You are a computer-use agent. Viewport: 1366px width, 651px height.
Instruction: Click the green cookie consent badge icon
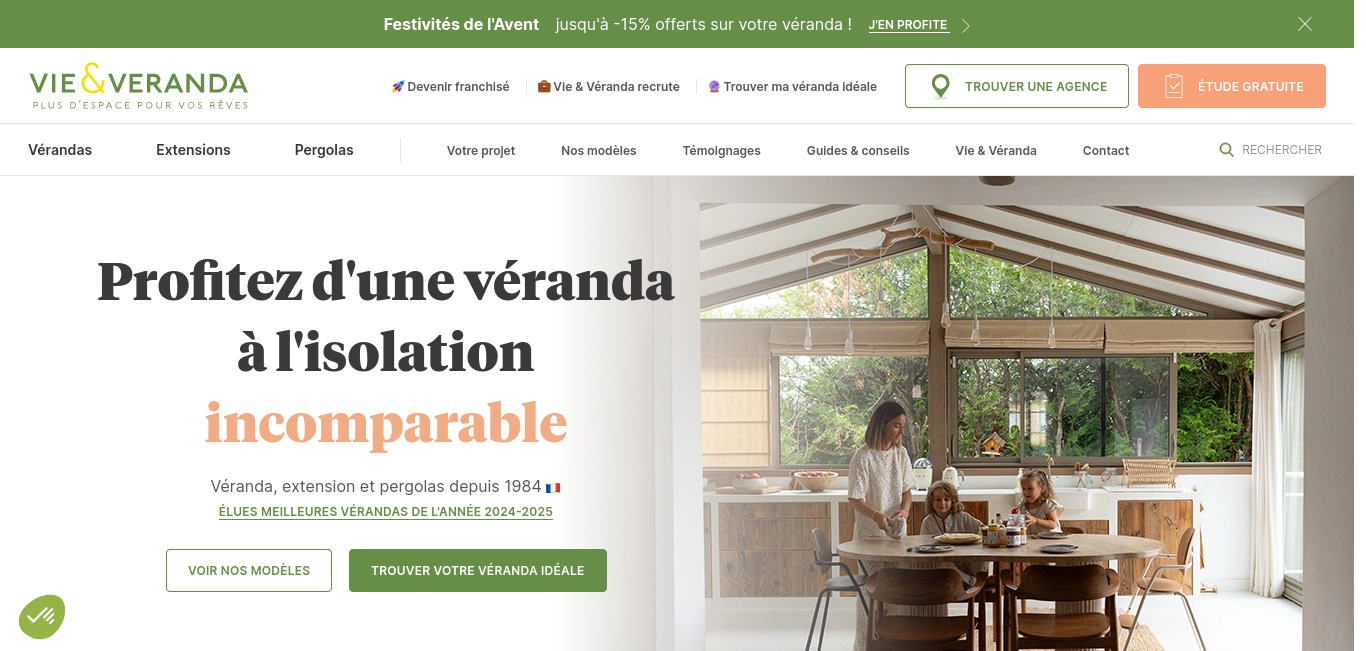[x=42, y=617]
